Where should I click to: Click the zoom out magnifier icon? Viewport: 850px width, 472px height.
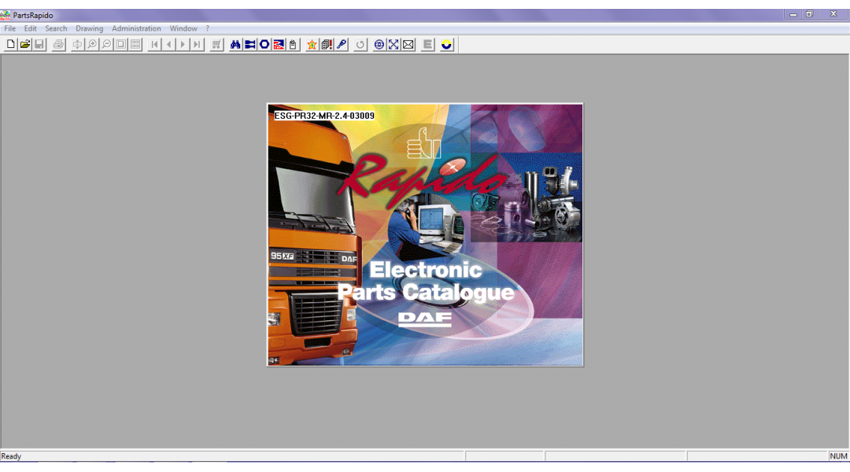107,44
